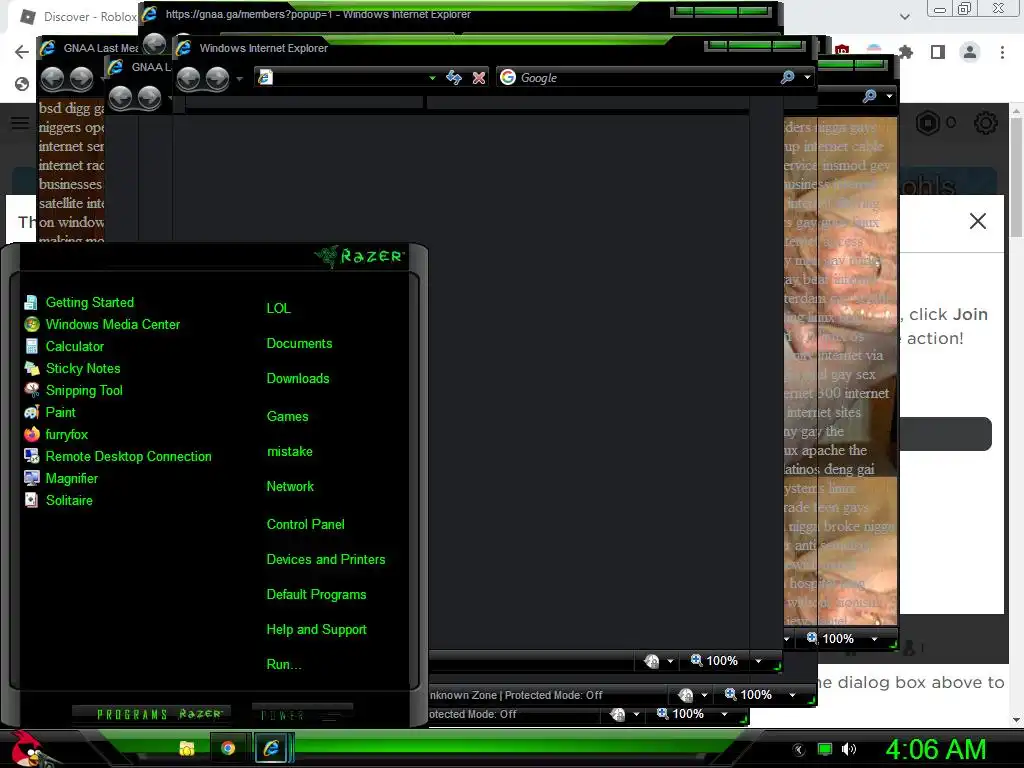
Task: Open Calculator from the start menu
Action: [64, 347]
